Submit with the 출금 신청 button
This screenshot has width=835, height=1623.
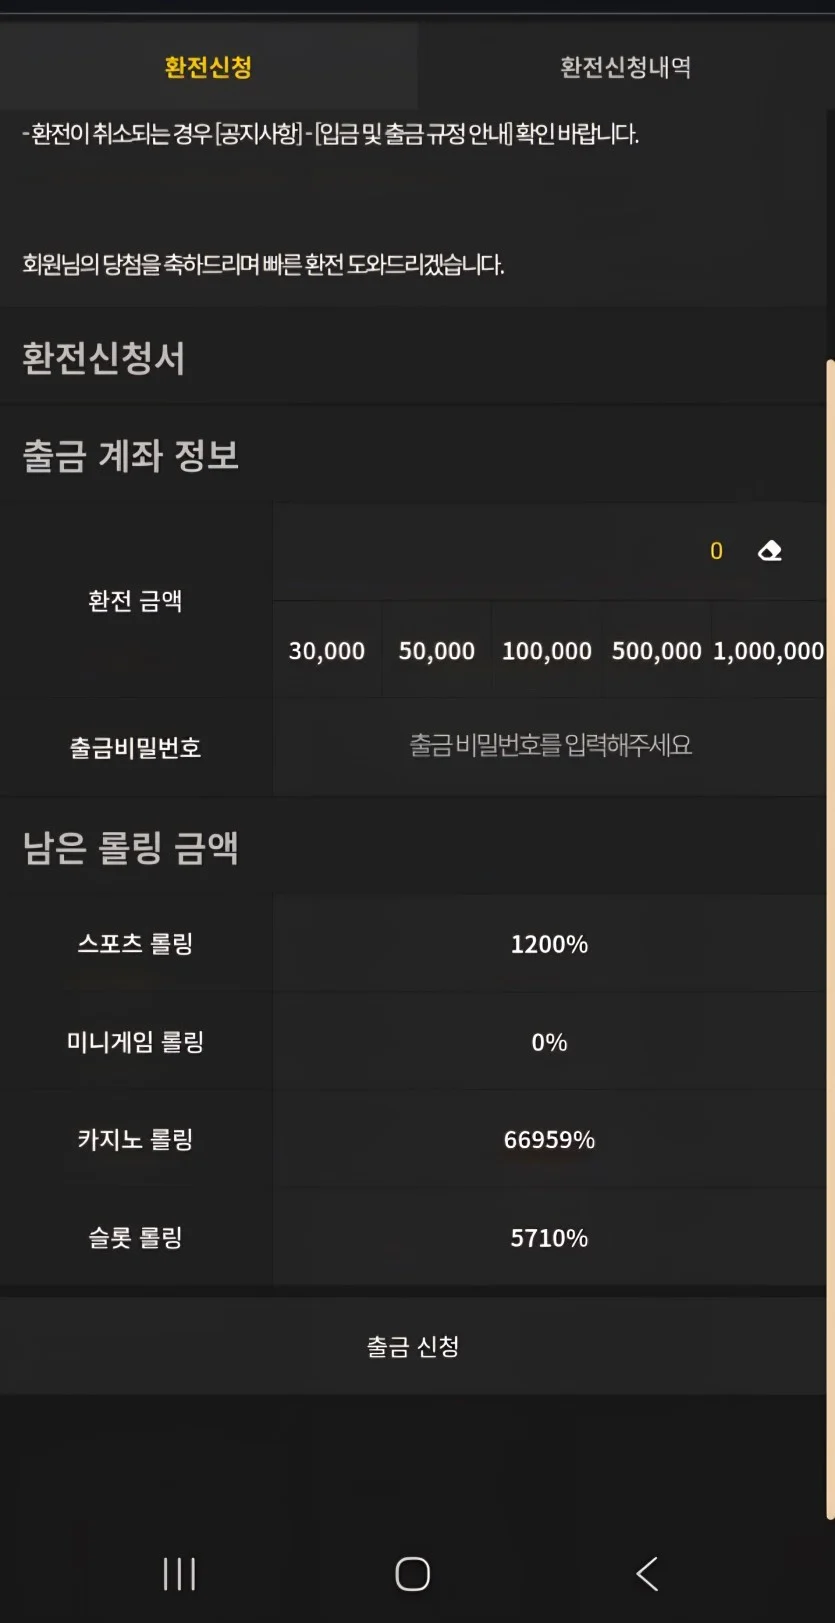[x=413, y=1346]
